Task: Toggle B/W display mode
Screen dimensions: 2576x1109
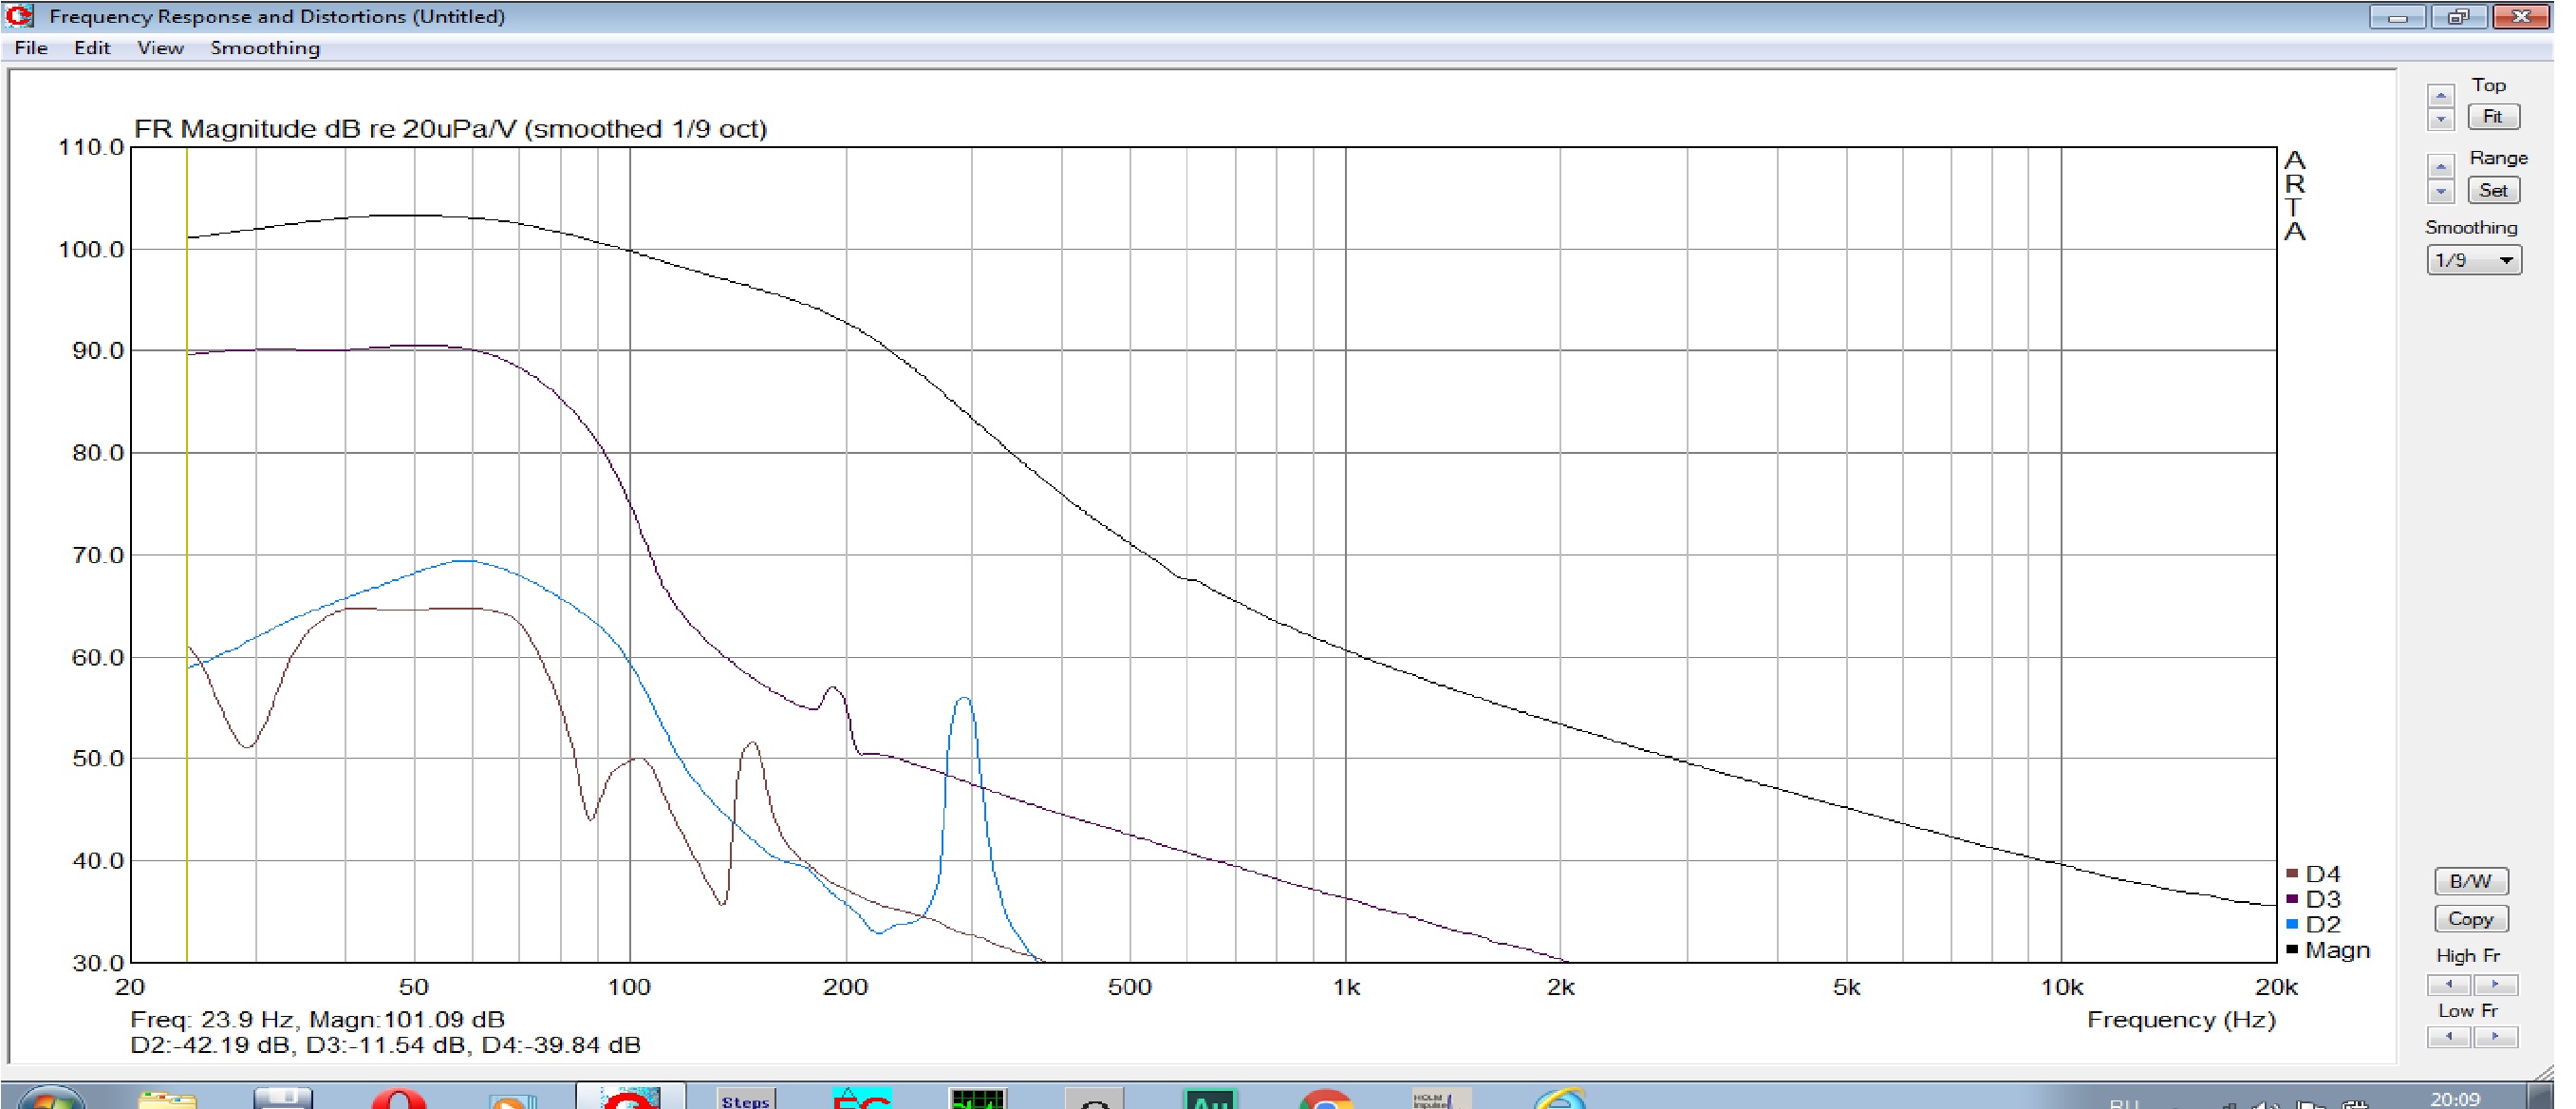Action: [x=2470, y=881]
